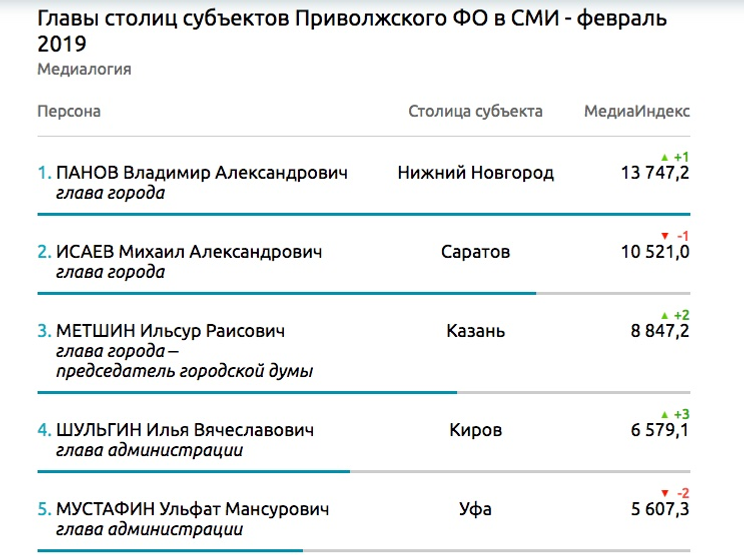Open ИСАЕВ Михаил Александрович entry
744x555 pixels.
tap(190, 252)
